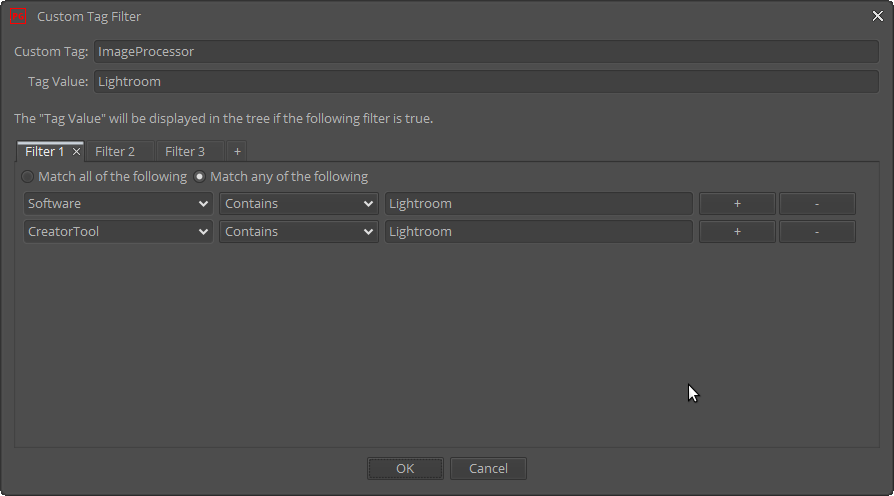Click Lightroom value field in Software row
The image size is (894, 496).
(x=539, y=204)
